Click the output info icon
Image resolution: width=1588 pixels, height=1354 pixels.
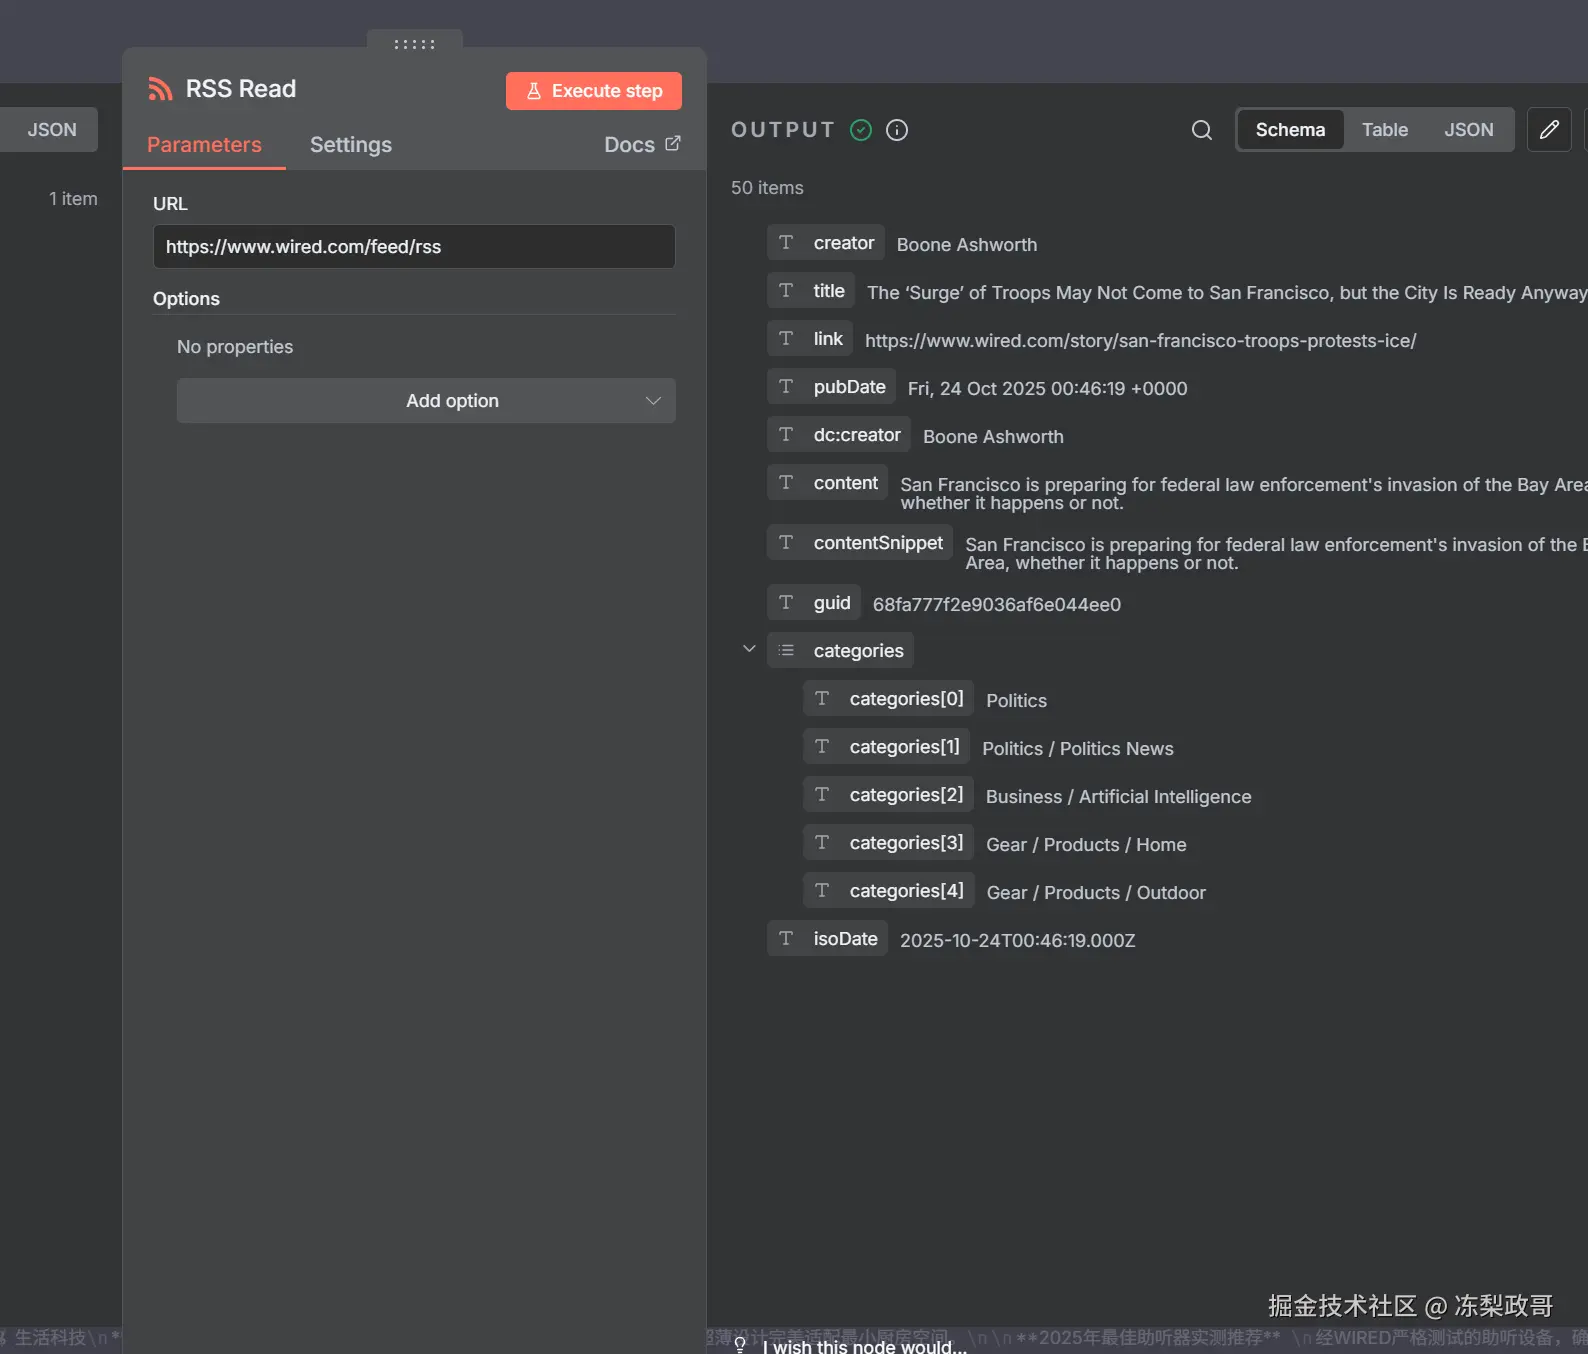[x=897, y=130]
